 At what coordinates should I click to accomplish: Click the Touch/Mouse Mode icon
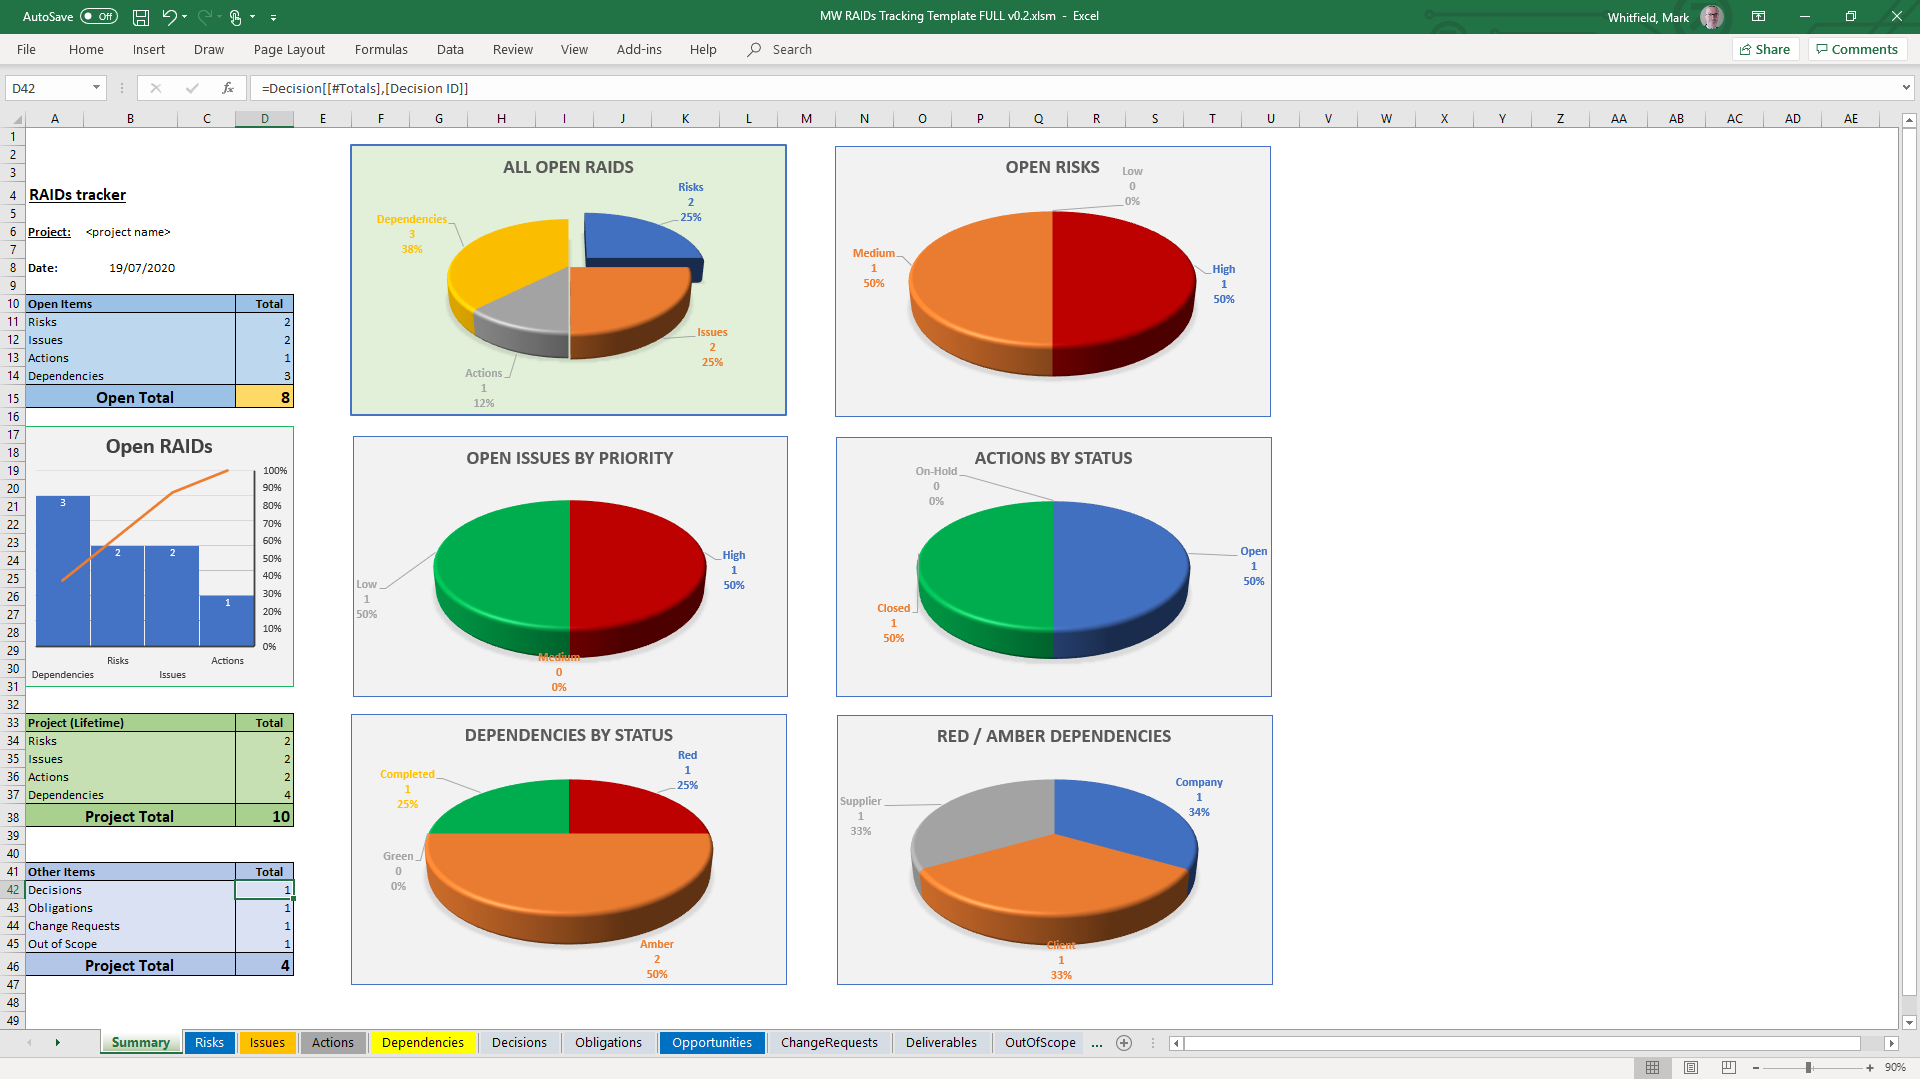(236, 17)
